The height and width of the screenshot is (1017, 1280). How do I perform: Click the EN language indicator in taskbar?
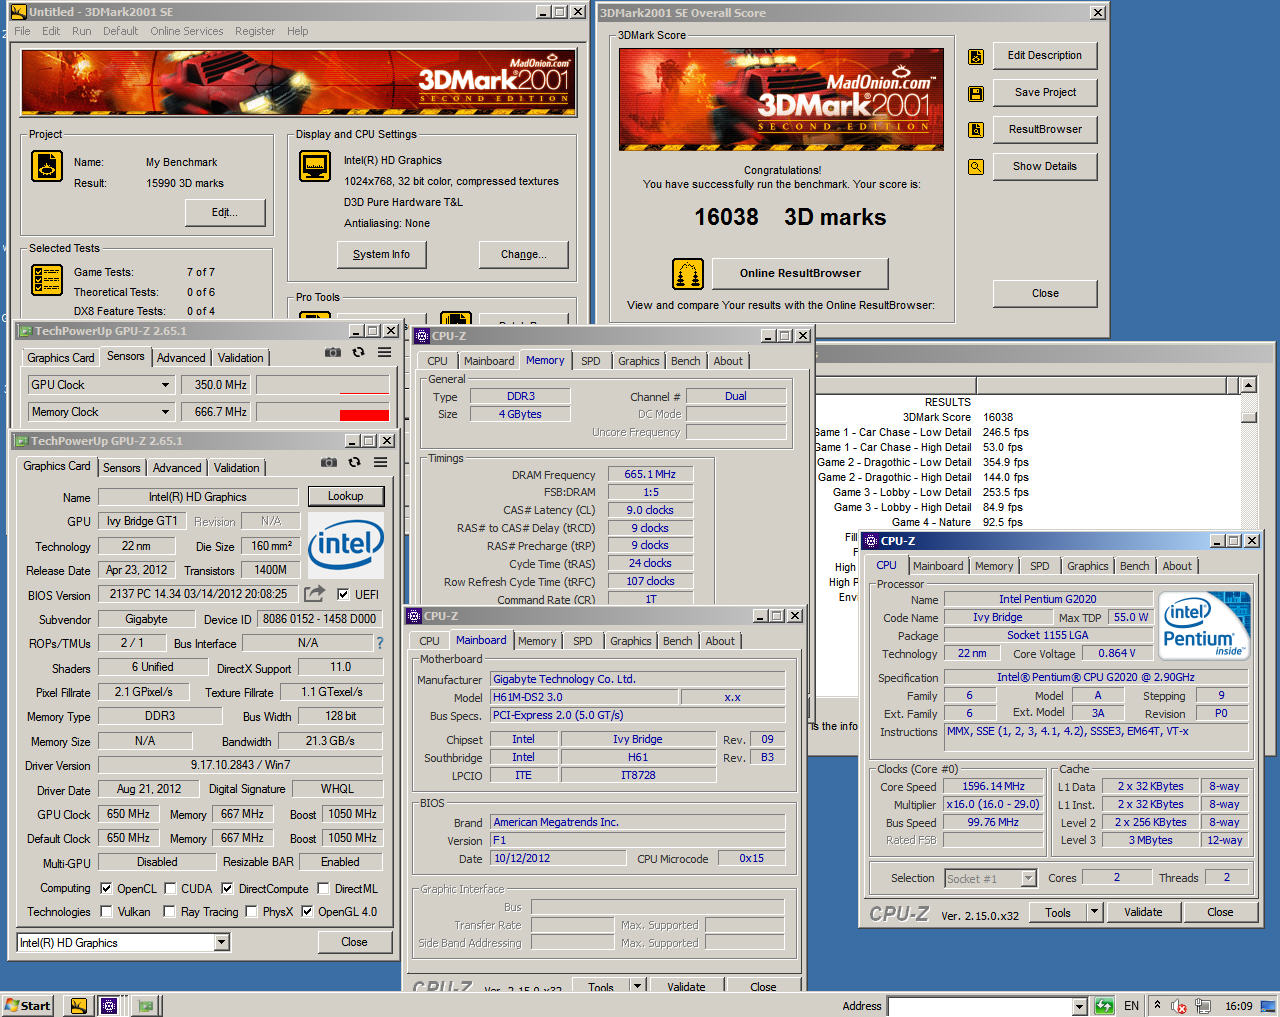1131,1006
